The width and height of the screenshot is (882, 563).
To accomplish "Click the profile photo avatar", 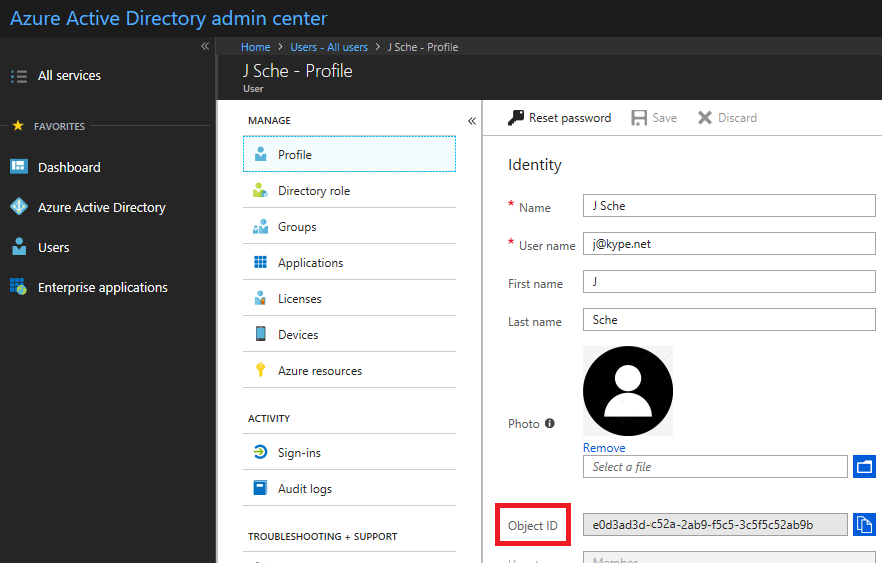I will (628, 390).
